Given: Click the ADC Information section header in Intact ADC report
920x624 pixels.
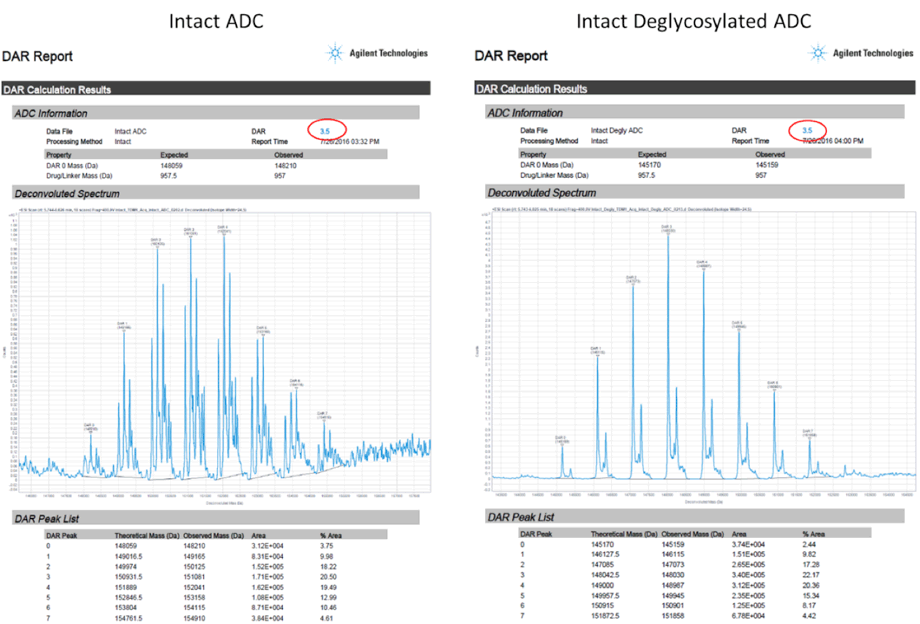Looking at the screenshot, I should 50,113.
